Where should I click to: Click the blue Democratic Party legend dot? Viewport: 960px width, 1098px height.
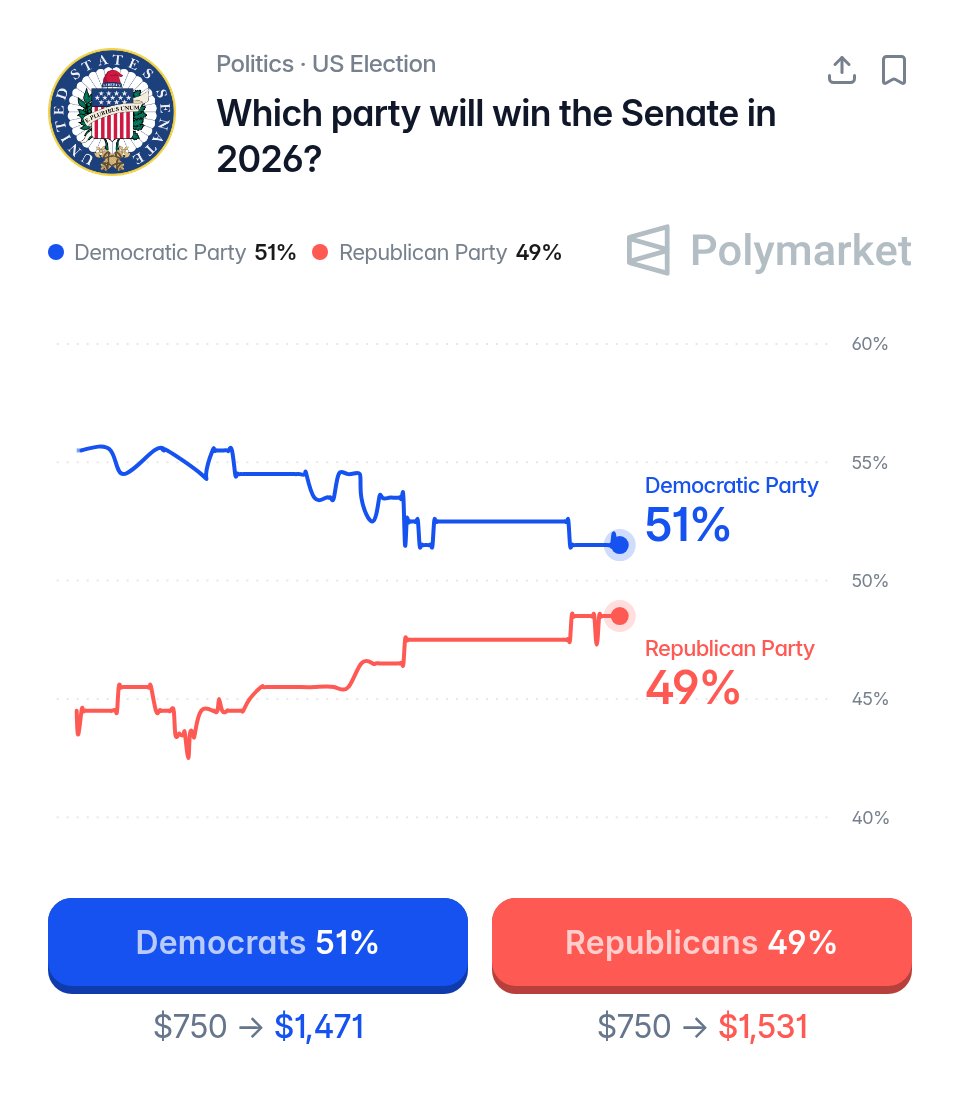[56, 252]
